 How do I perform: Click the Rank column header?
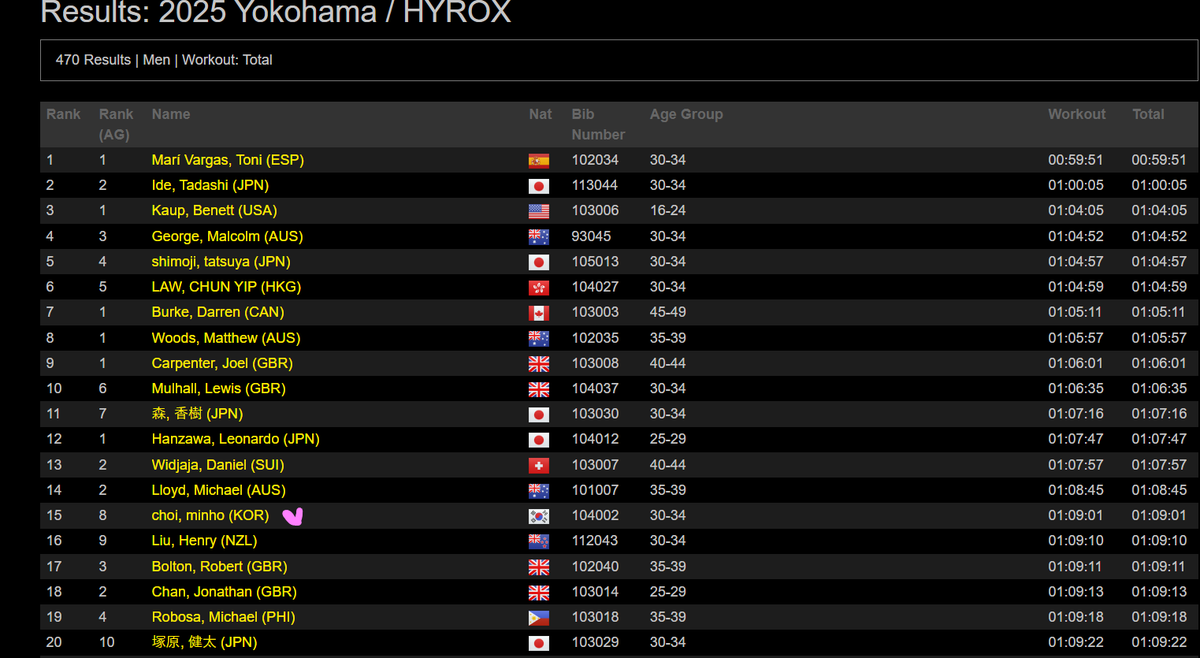pyautogui.click(x=63, y=114)
